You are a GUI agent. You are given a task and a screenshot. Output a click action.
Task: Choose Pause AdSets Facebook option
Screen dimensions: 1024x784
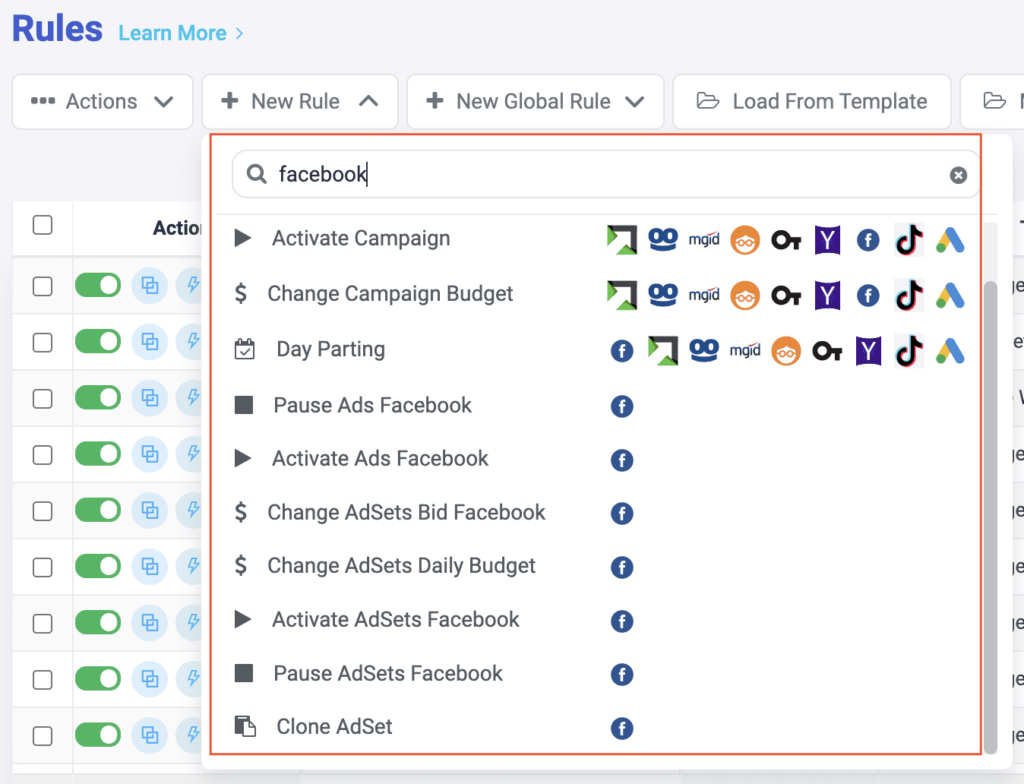[388, 674]
